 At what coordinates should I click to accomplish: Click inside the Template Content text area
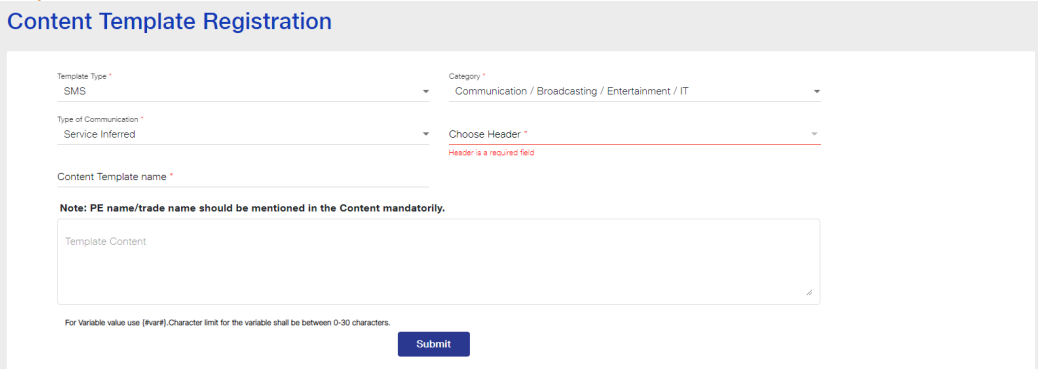point(438,262)
